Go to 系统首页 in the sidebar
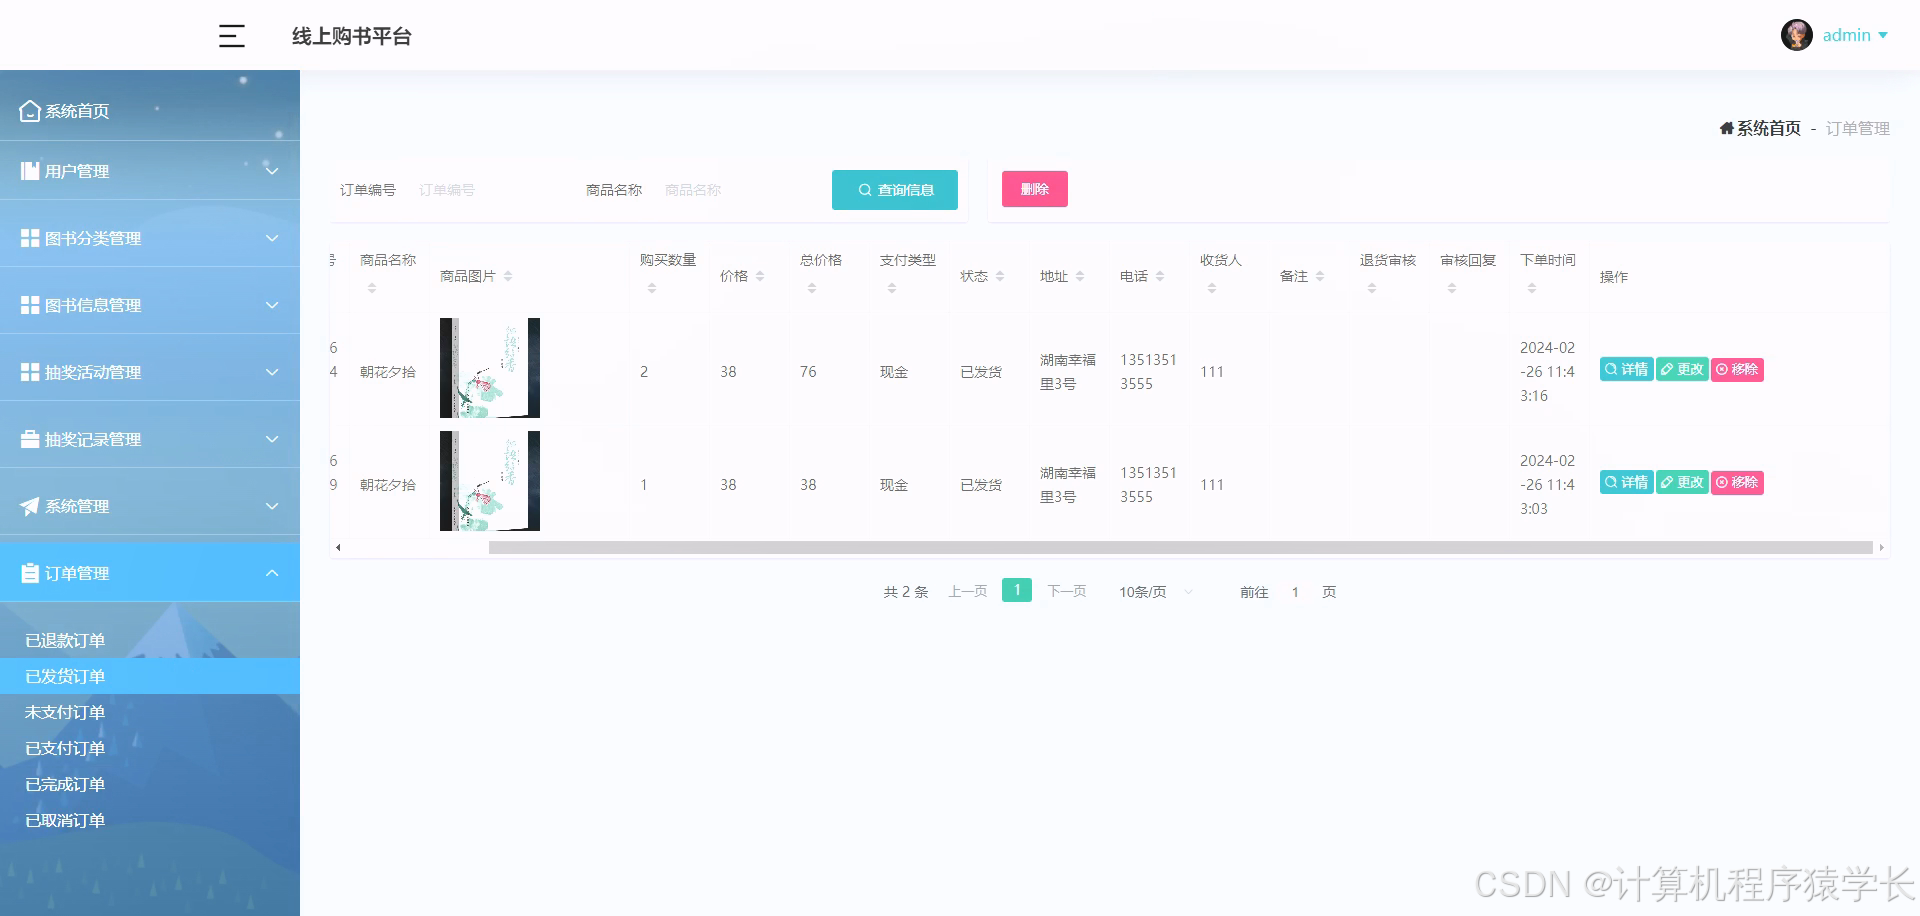 (150, 110)
